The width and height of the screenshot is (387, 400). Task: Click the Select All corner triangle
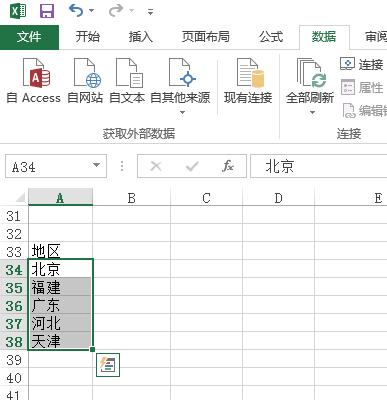(x=20, y=198)
